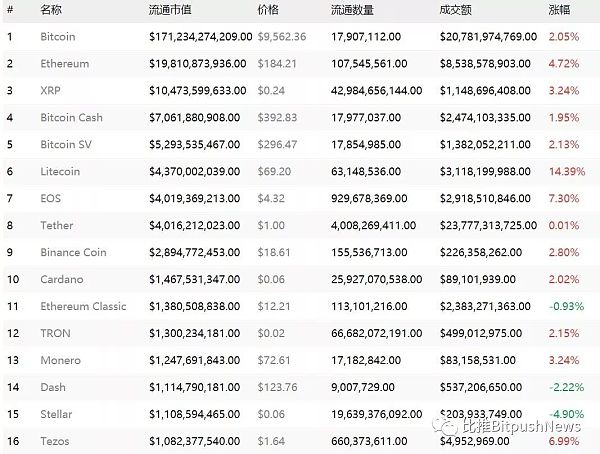
Task: Select the Ethereum Classic name
Action: pos(85,307)
